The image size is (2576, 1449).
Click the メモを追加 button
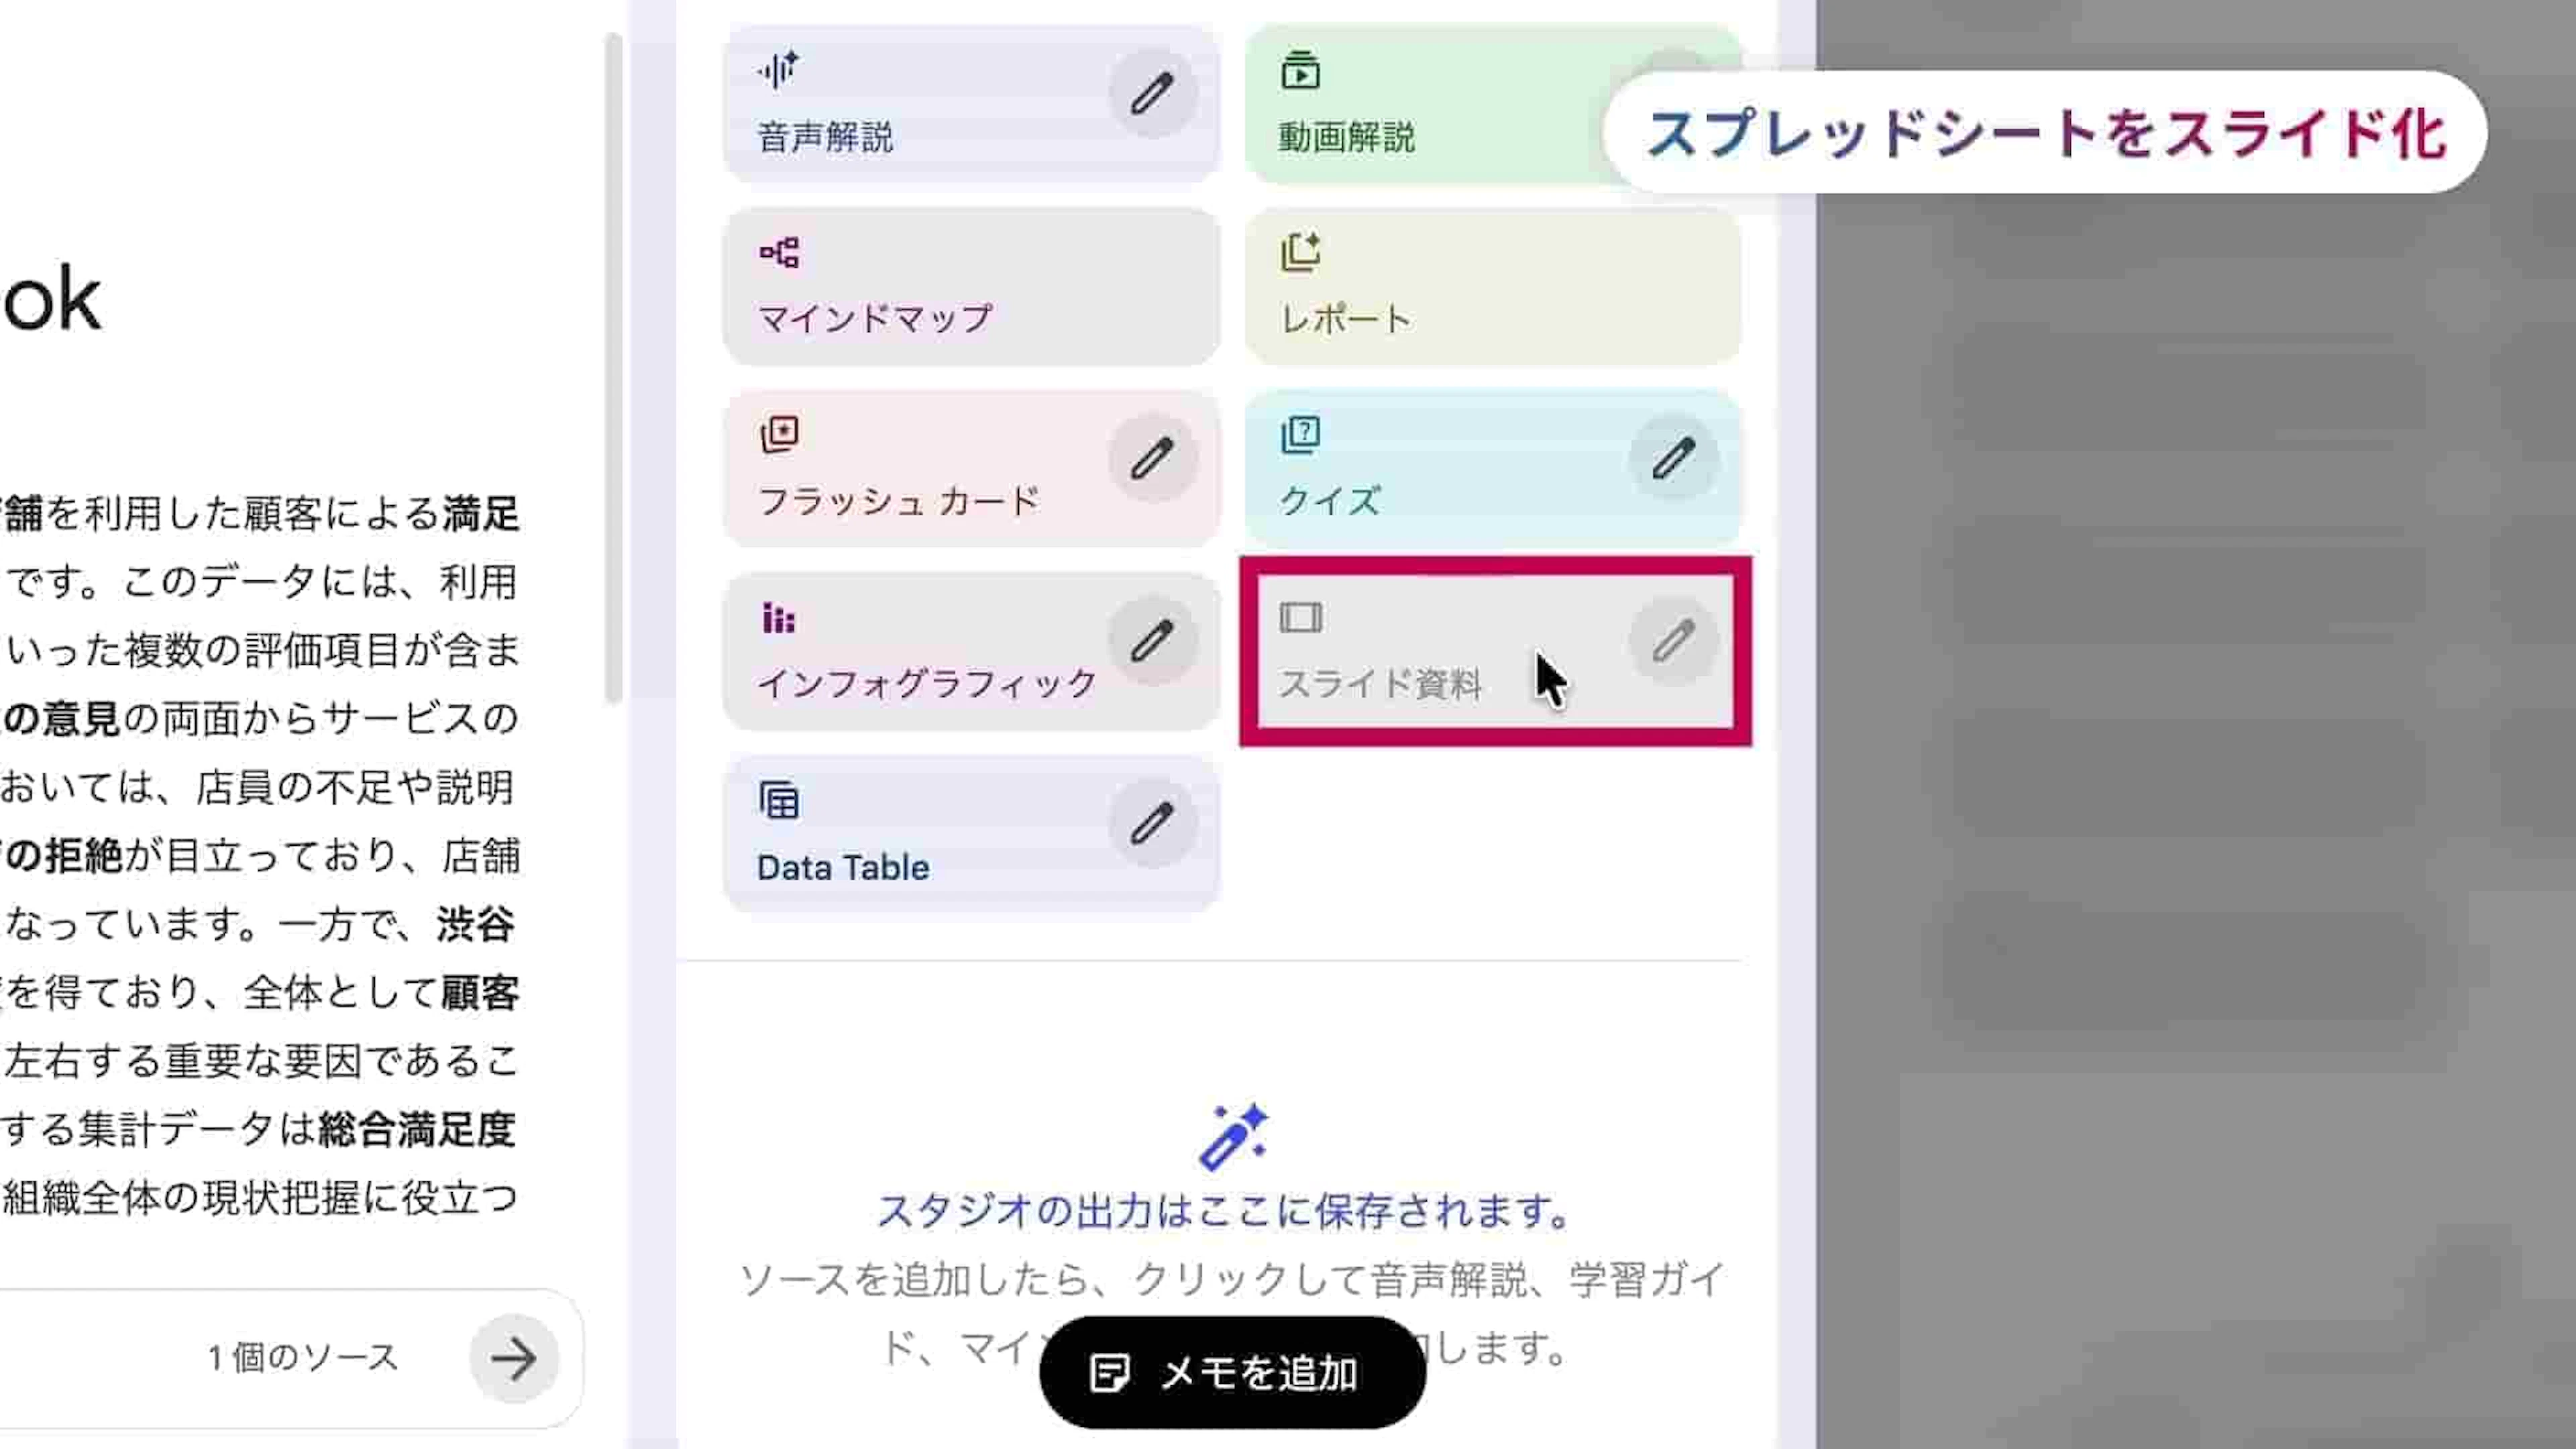point(1232,1373)
